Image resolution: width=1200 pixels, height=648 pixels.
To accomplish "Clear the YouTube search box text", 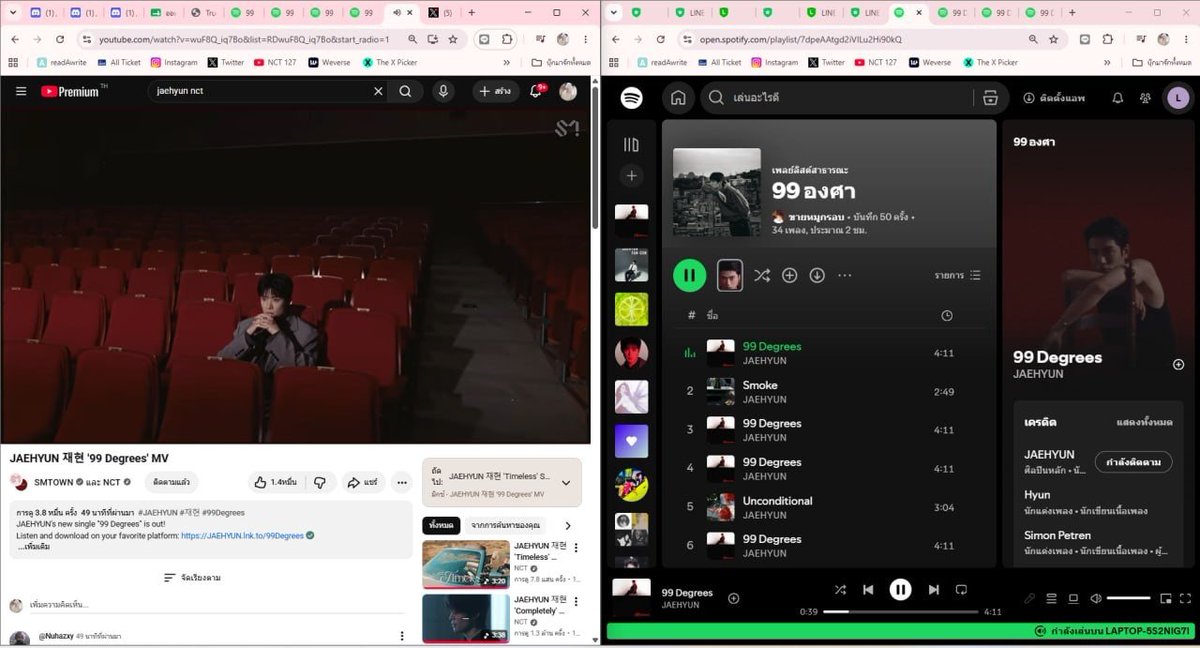I will click(378, 91).
